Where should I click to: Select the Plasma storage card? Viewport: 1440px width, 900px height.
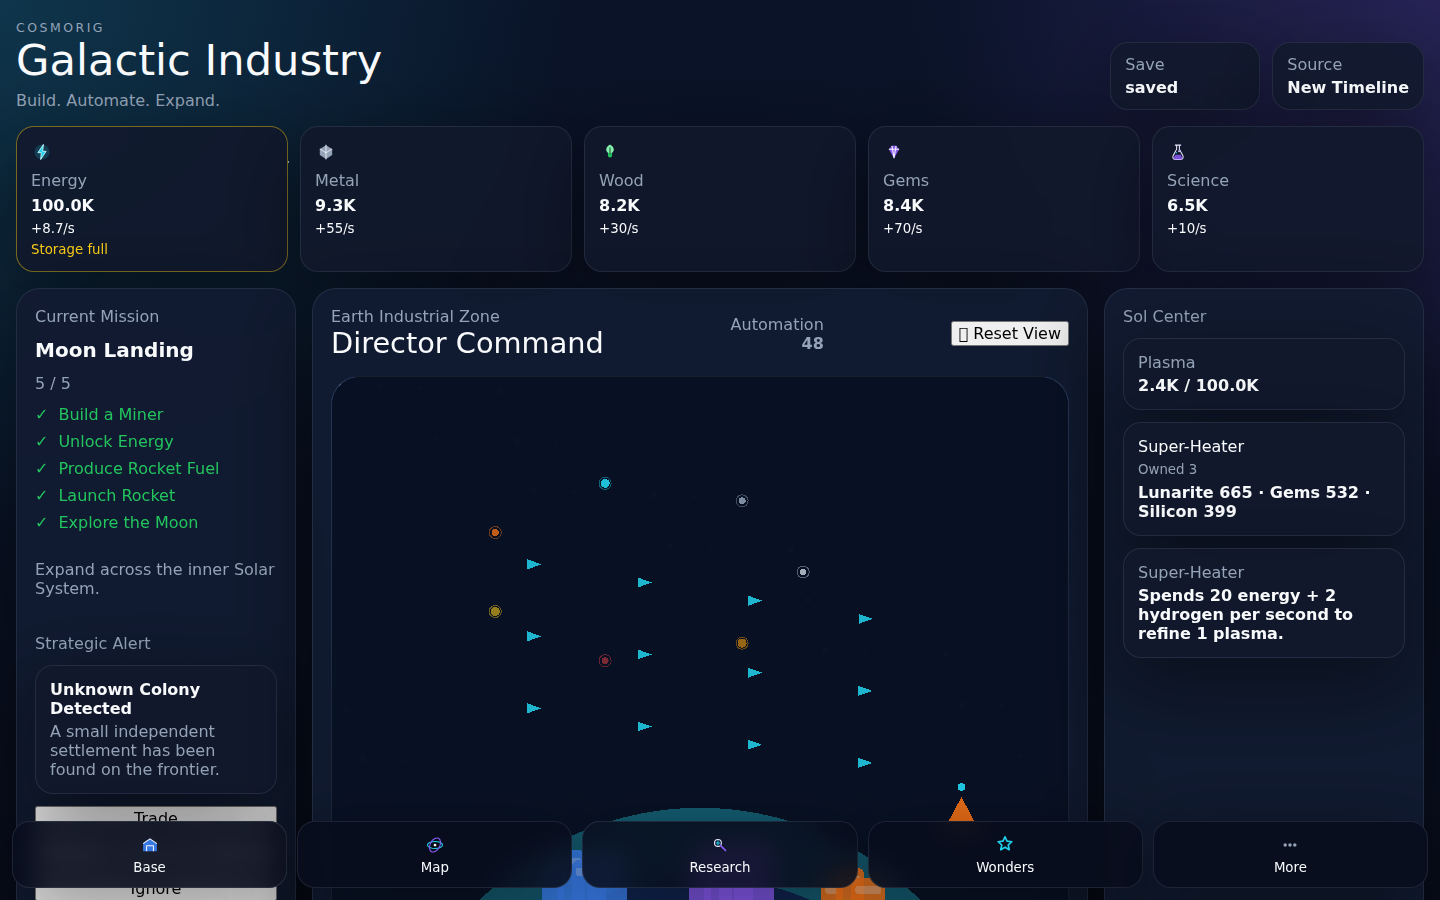click(1264, 374)
